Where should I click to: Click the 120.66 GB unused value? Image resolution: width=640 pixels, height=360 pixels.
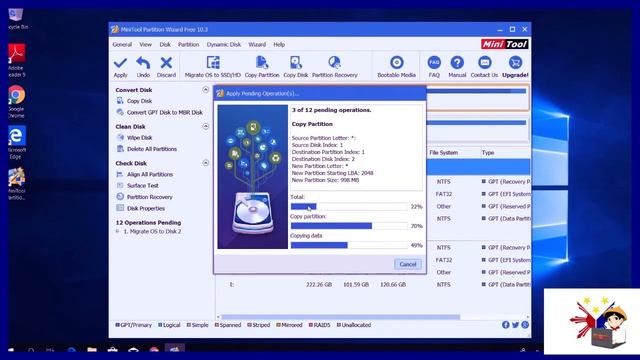[393, 284]
